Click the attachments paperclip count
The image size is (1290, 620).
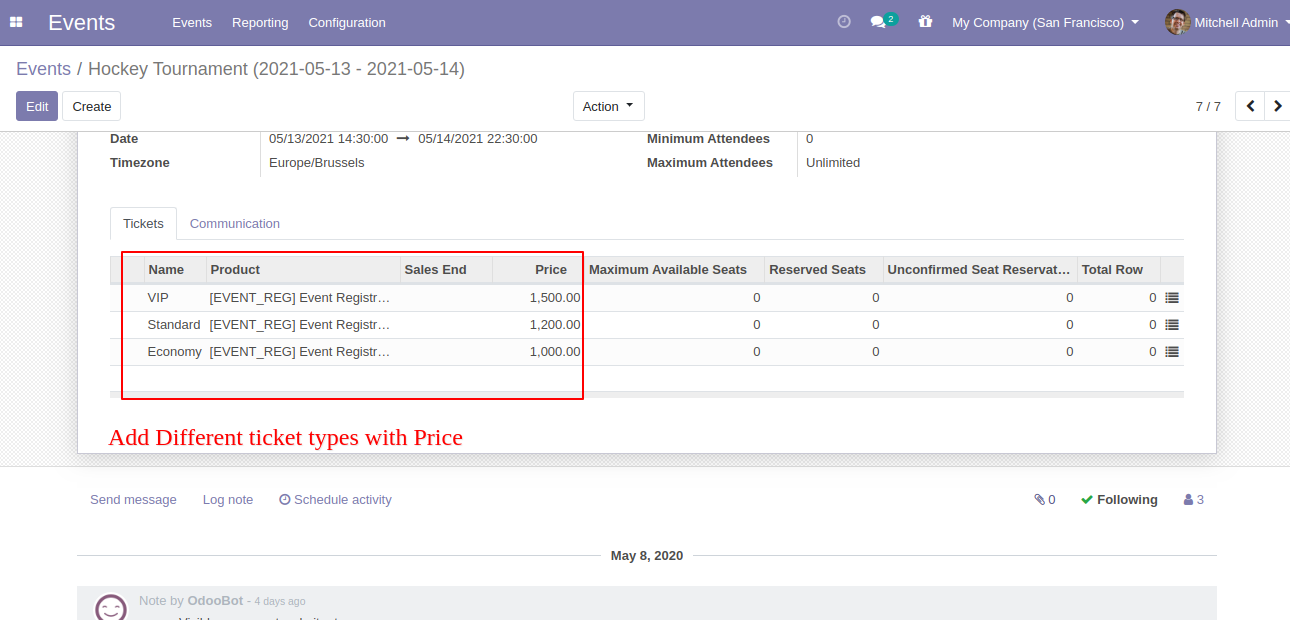click(x=1044, y=500)
